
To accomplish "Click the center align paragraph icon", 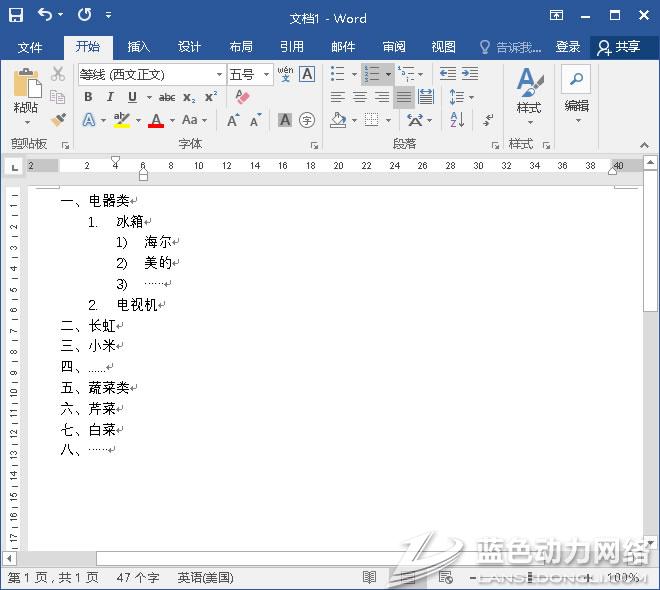I will 359,97.
